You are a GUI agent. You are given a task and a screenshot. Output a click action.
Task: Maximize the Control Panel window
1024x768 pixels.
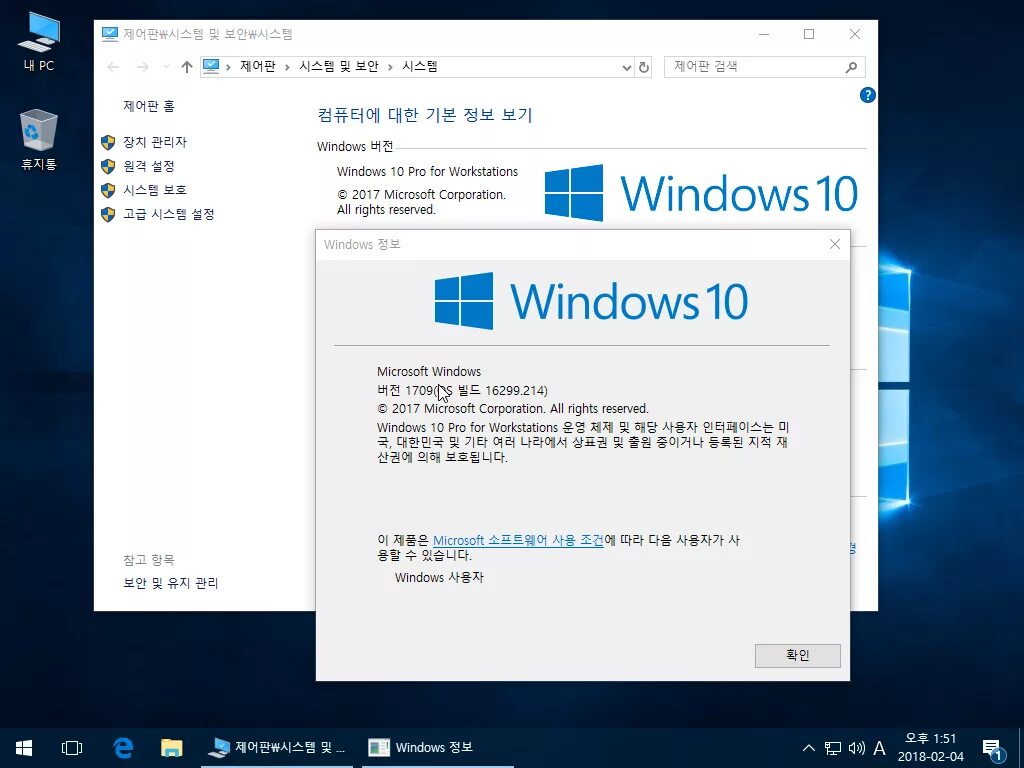coord(809,34)
